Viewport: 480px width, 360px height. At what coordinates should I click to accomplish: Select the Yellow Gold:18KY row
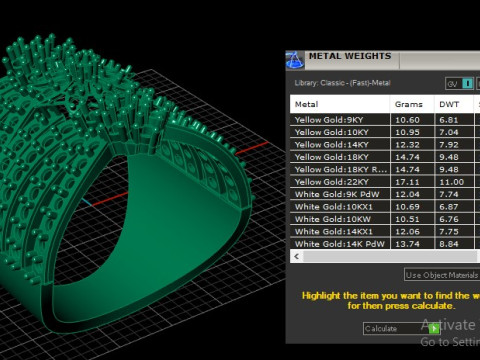(x=385, y=157)
